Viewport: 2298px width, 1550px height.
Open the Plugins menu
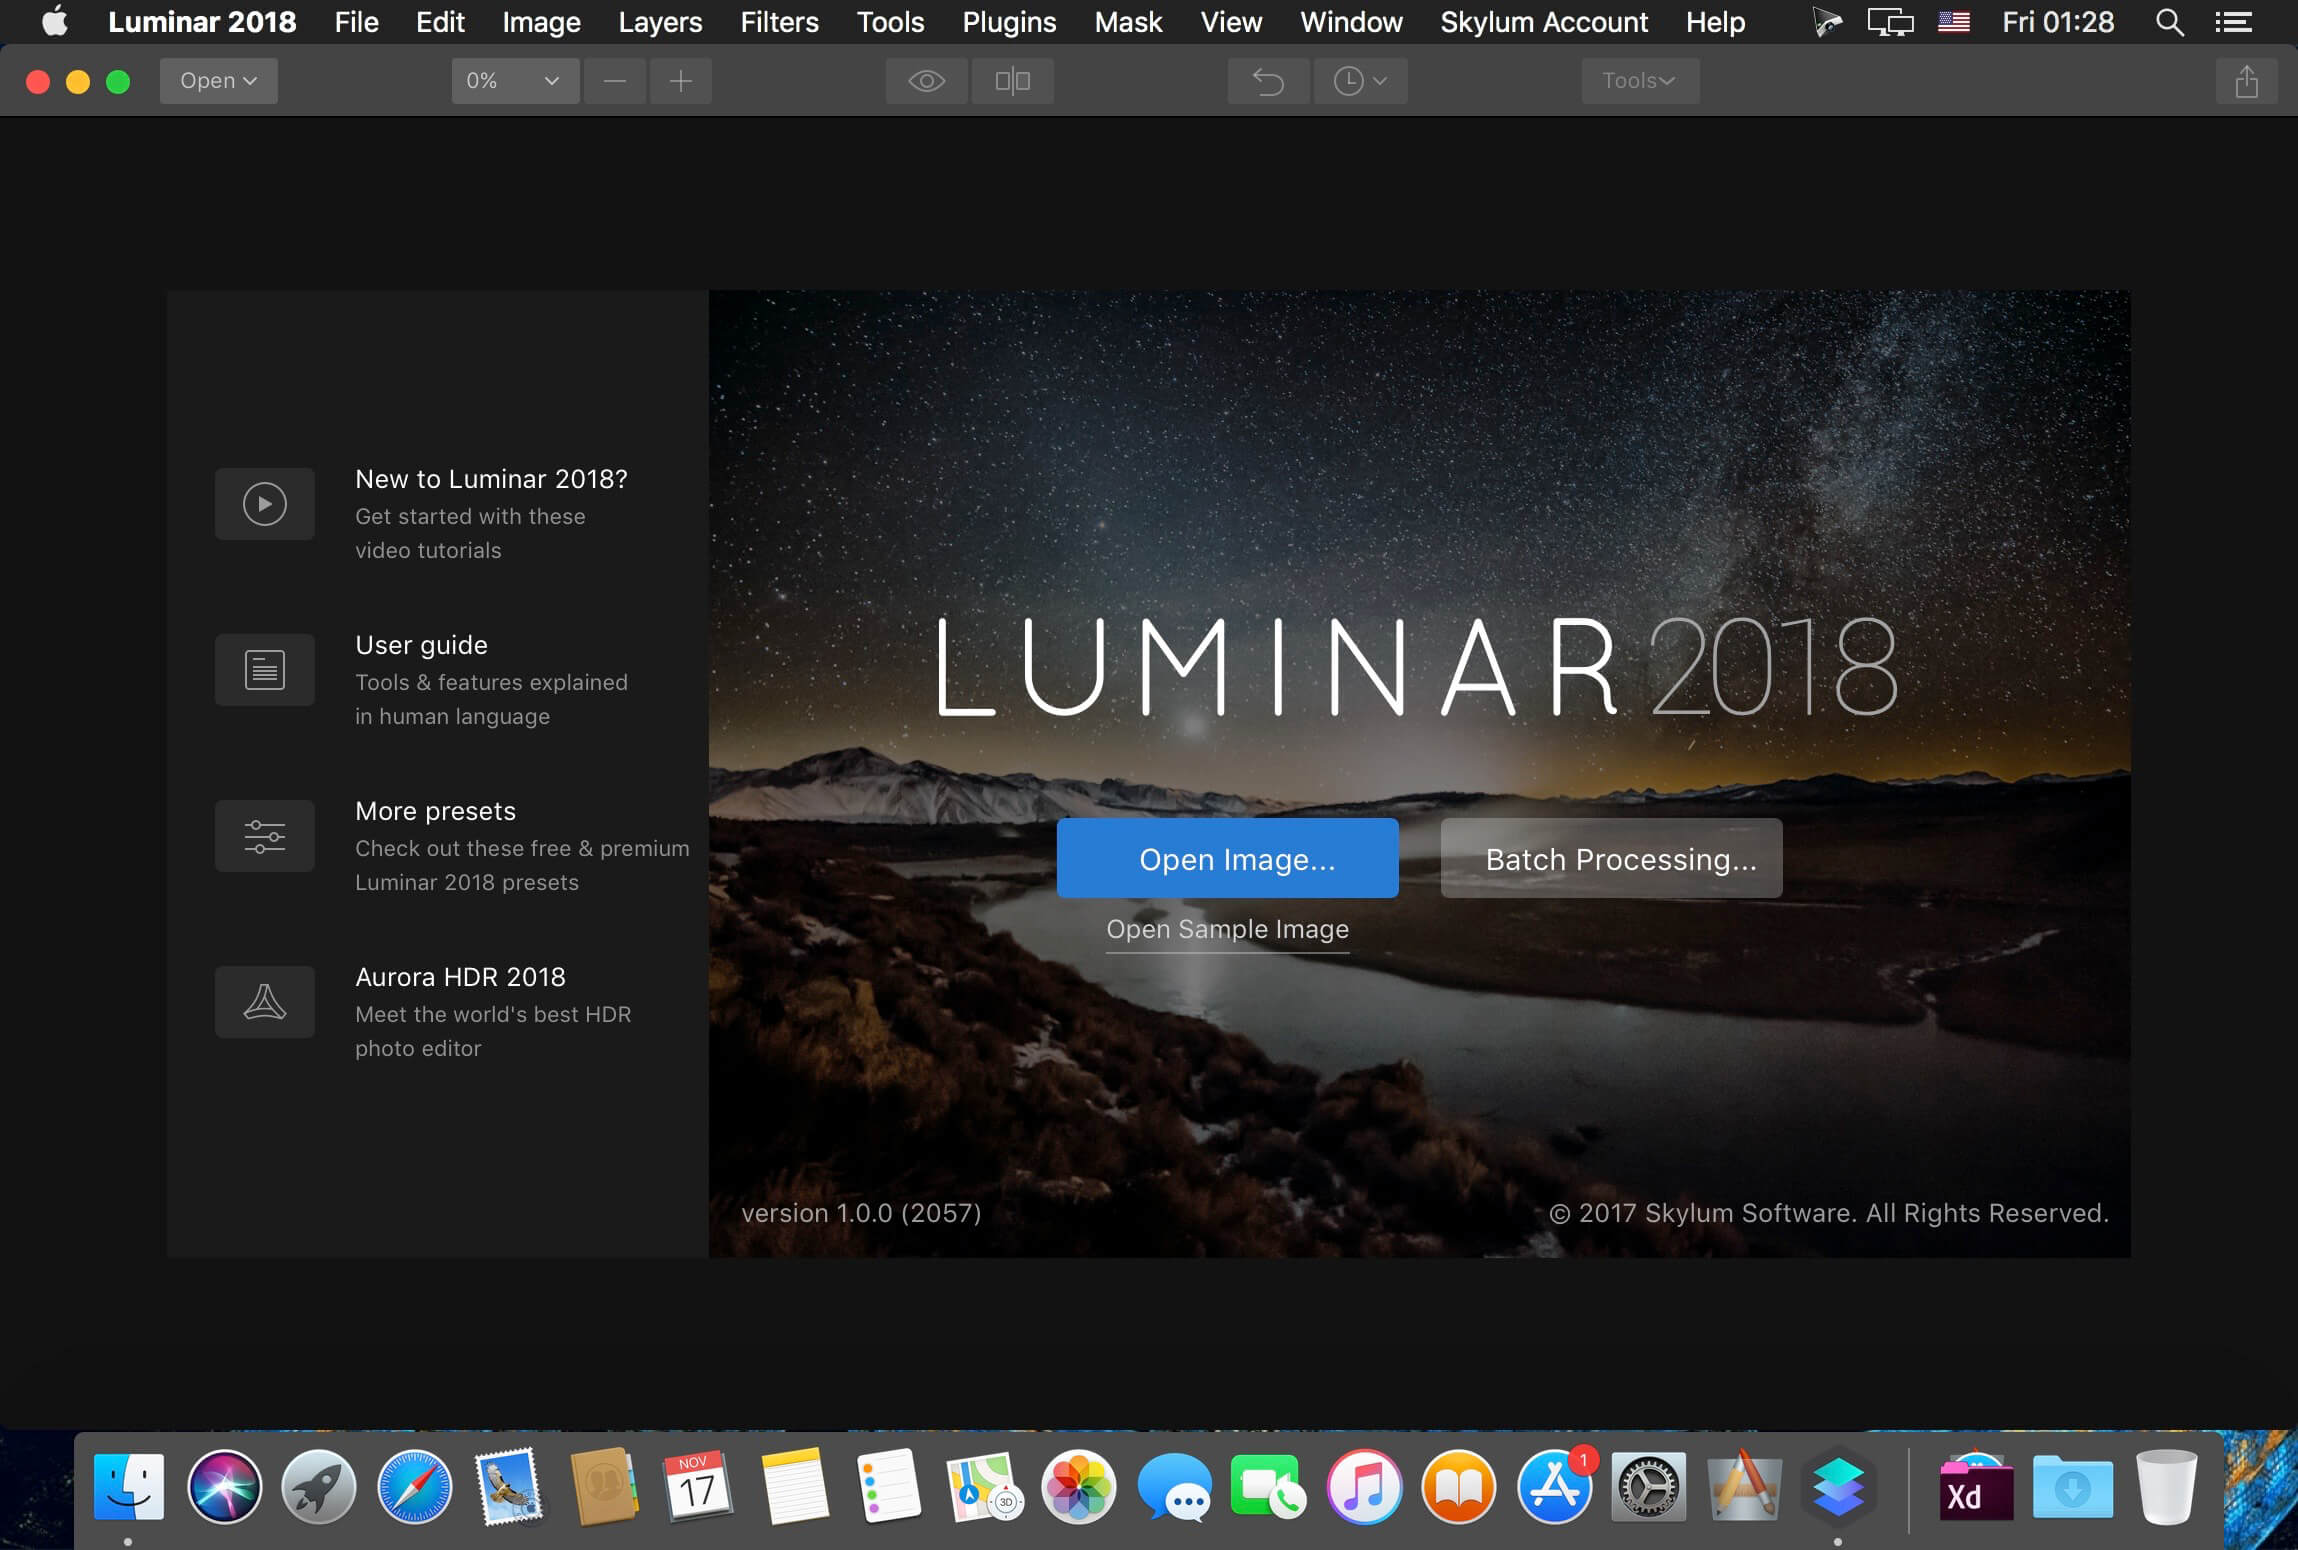(1009, 22)
